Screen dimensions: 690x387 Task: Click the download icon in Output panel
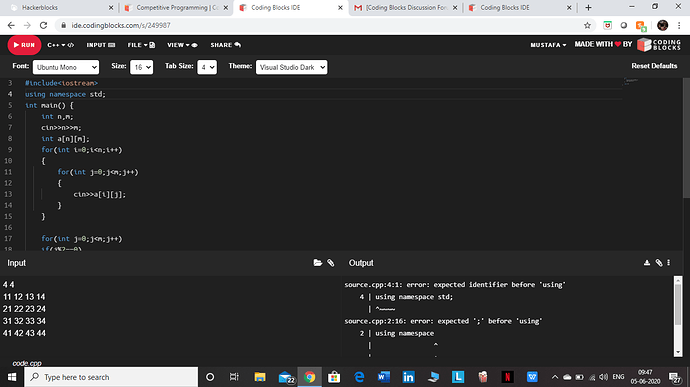pyautogui.click(x=646, y=263)
